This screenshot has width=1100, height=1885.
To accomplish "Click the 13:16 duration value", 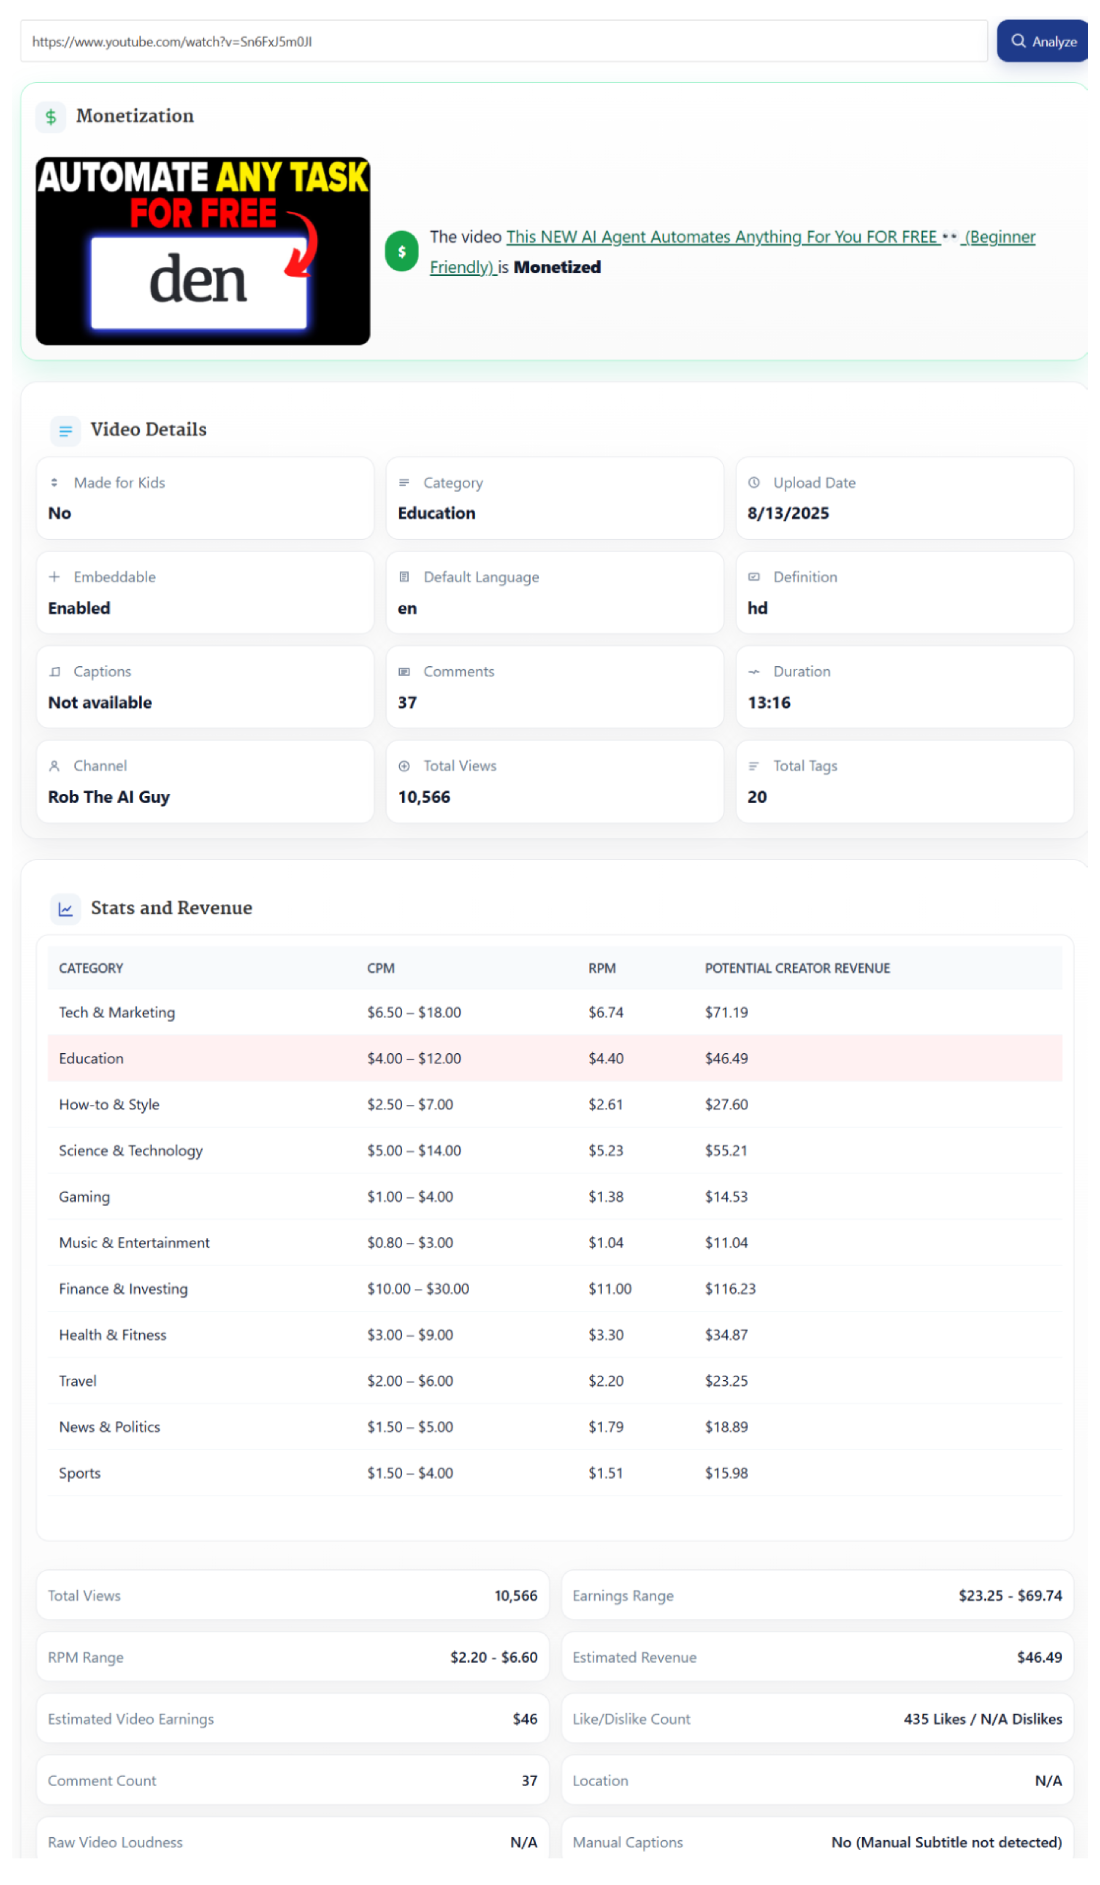I will (769, 702).
